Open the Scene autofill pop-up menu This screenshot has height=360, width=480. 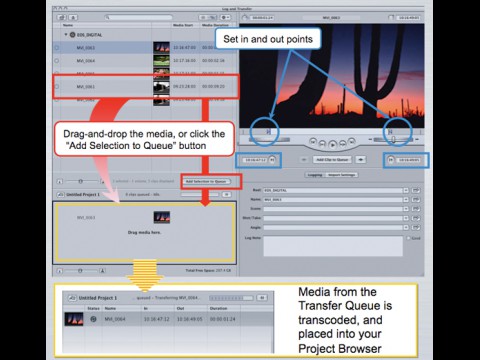point(406,209)
